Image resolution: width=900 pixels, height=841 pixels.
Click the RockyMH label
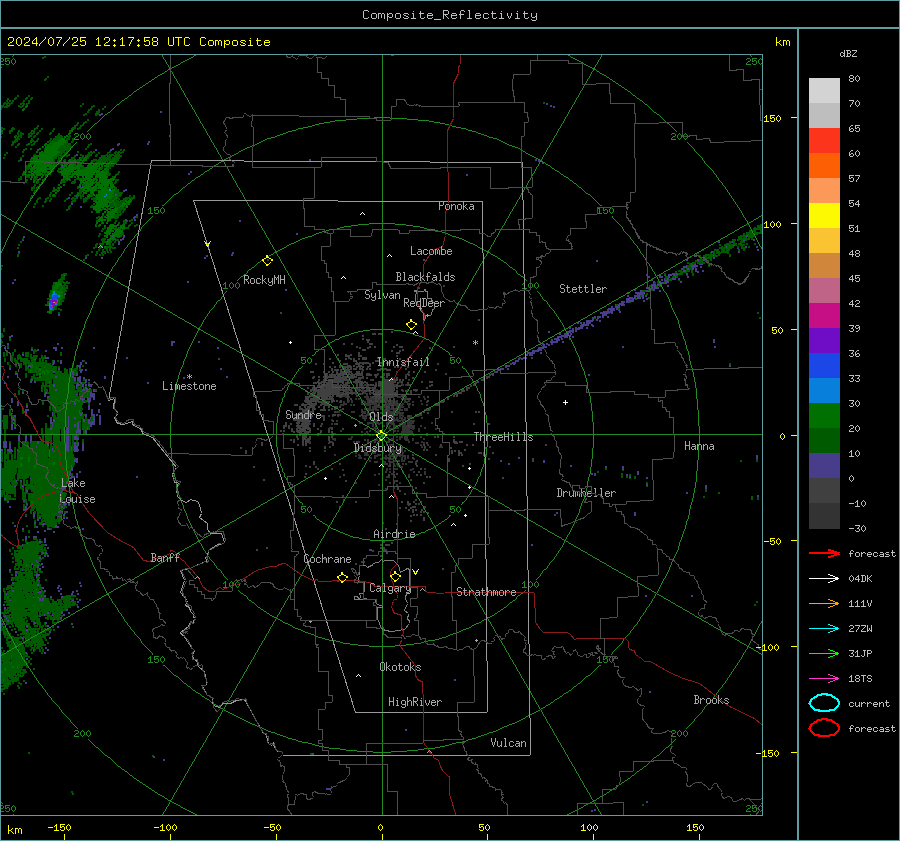(x=264, y=280)
